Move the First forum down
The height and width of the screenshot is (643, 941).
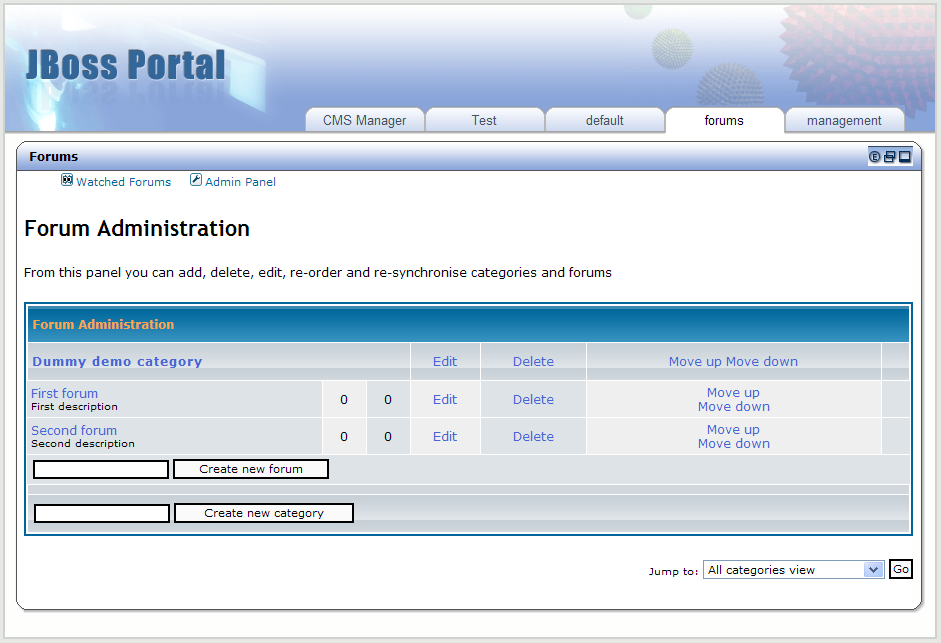[733, 407]
